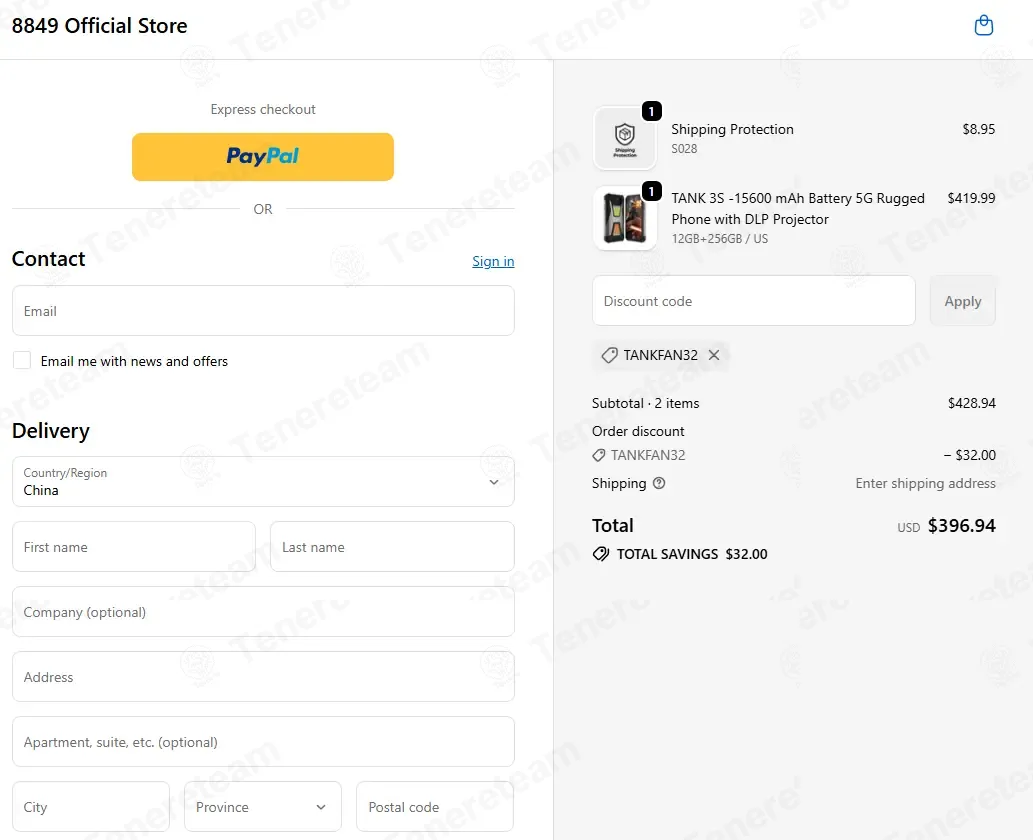Expand the Country/Region dropdown
The image size is (1033, 840).
(263, 482)
